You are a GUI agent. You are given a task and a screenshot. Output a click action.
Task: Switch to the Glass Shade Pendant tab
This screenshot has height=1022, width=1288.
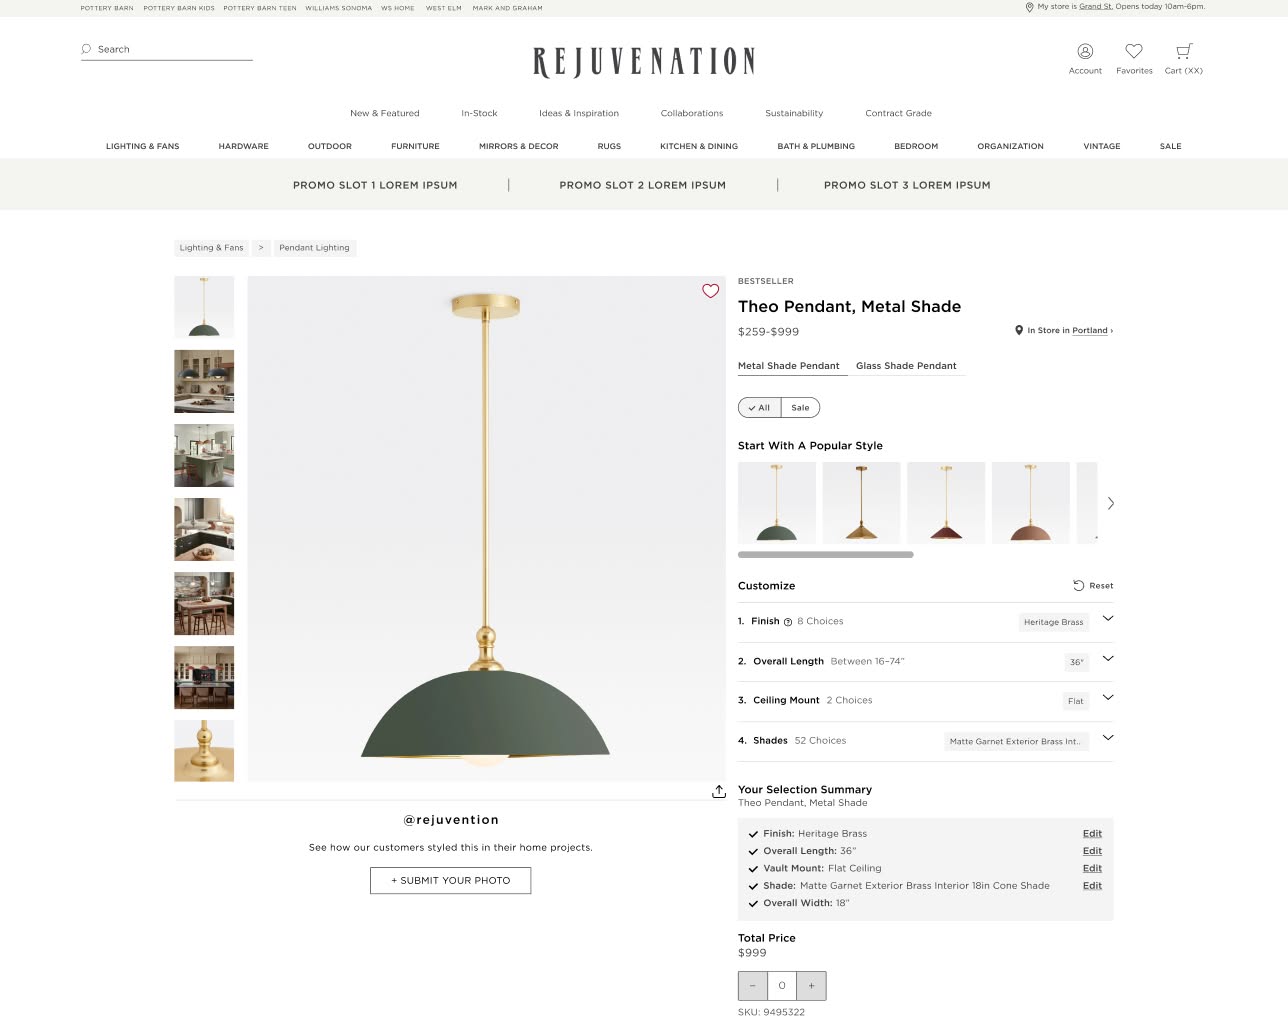tap(905, 366)
